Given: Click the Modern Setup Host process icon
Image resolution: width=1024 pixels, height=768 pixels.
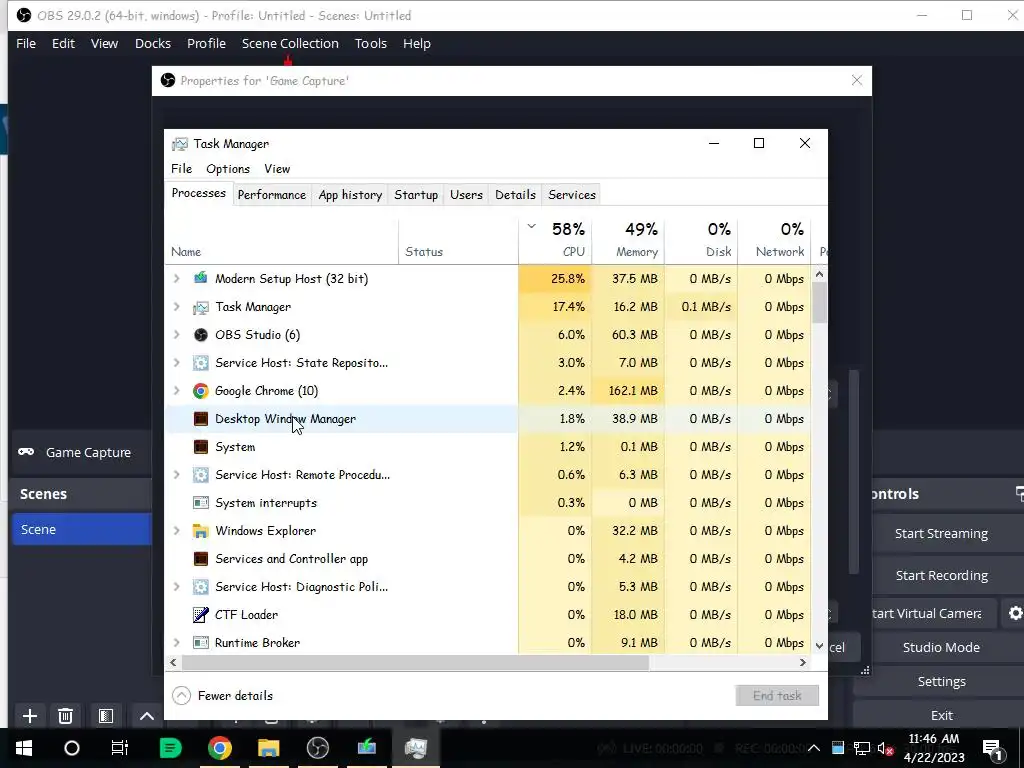Looking at the screenshot, I should [x=200, y=278].
